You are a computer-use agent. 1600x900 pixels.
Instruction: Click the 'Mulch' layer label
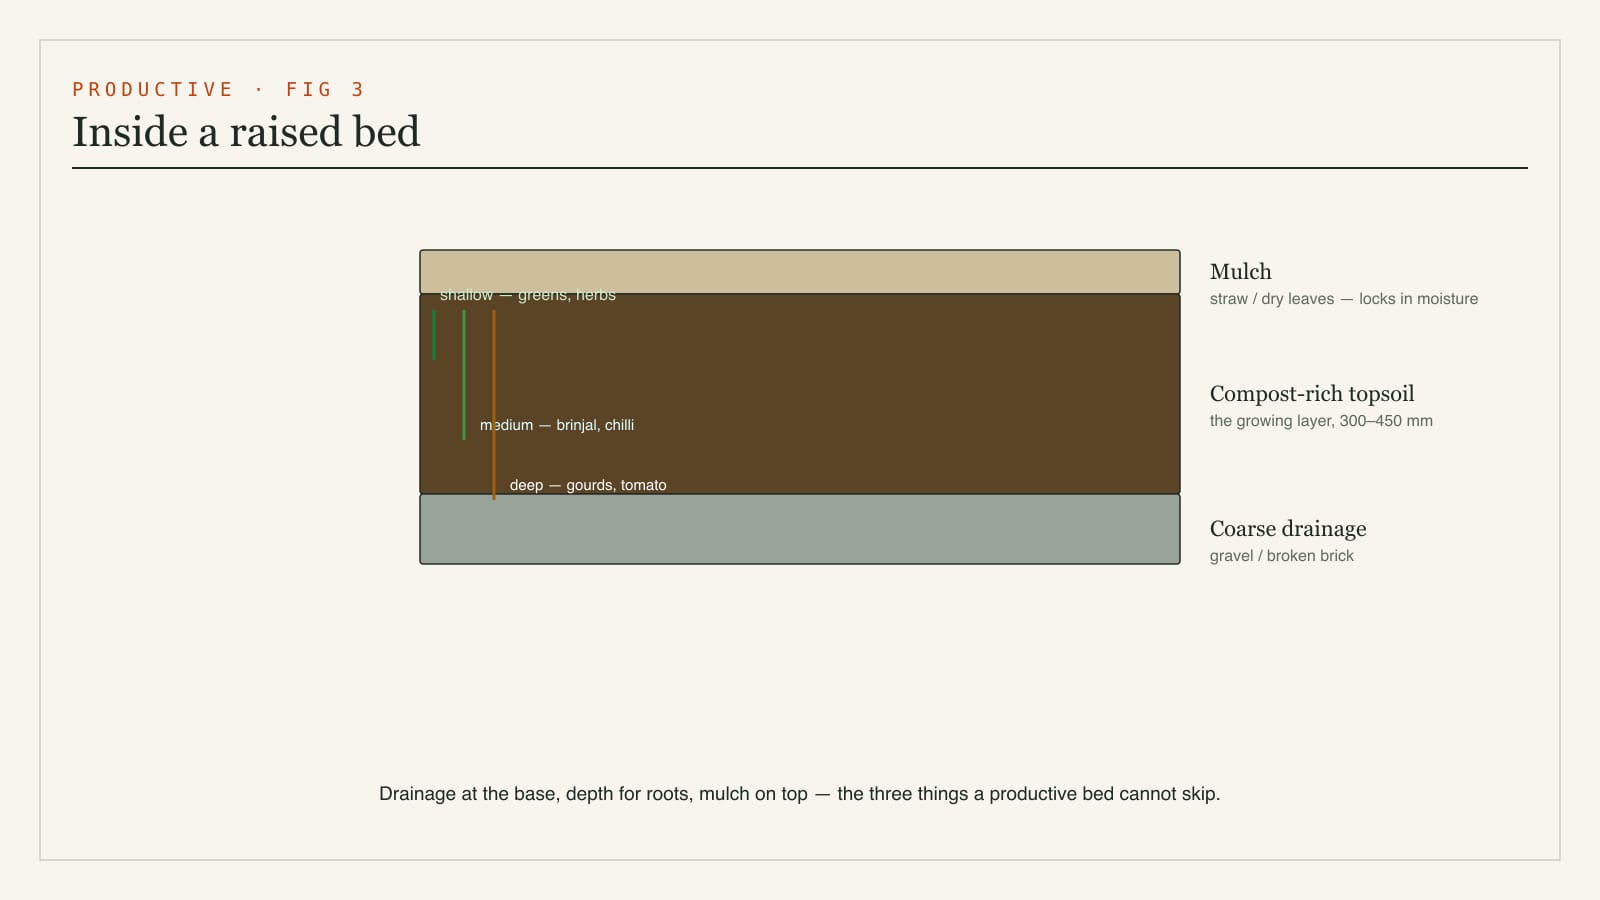coord(1241,272)
